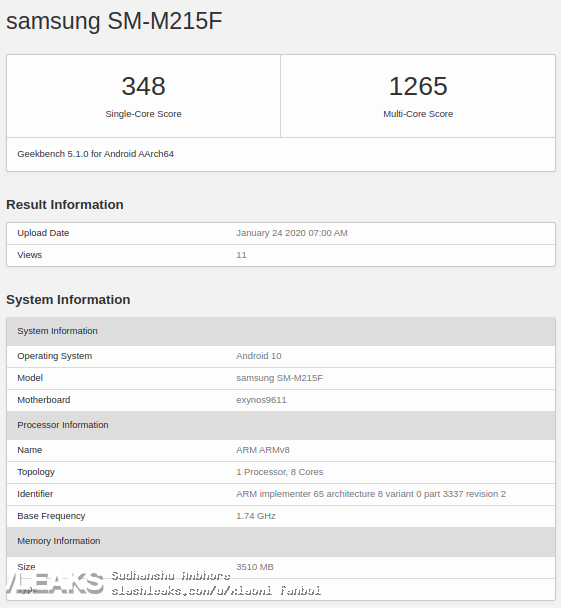This screenshot has width=561, height=608.
Task: Click the processor Name row label
Action: [29, 450]
